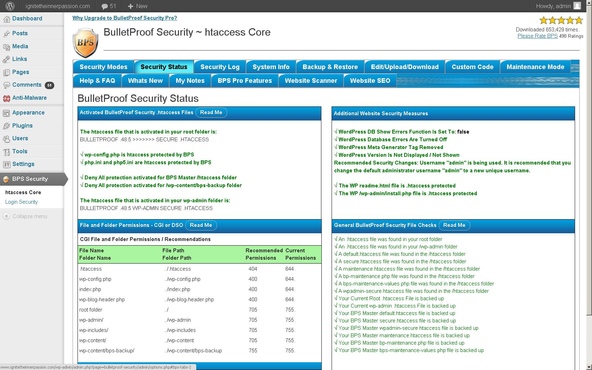The image size is (592, 370).
Task: Click the Collapse menu arrow icon
Action: pyautogui.click(x=6, y=216)
